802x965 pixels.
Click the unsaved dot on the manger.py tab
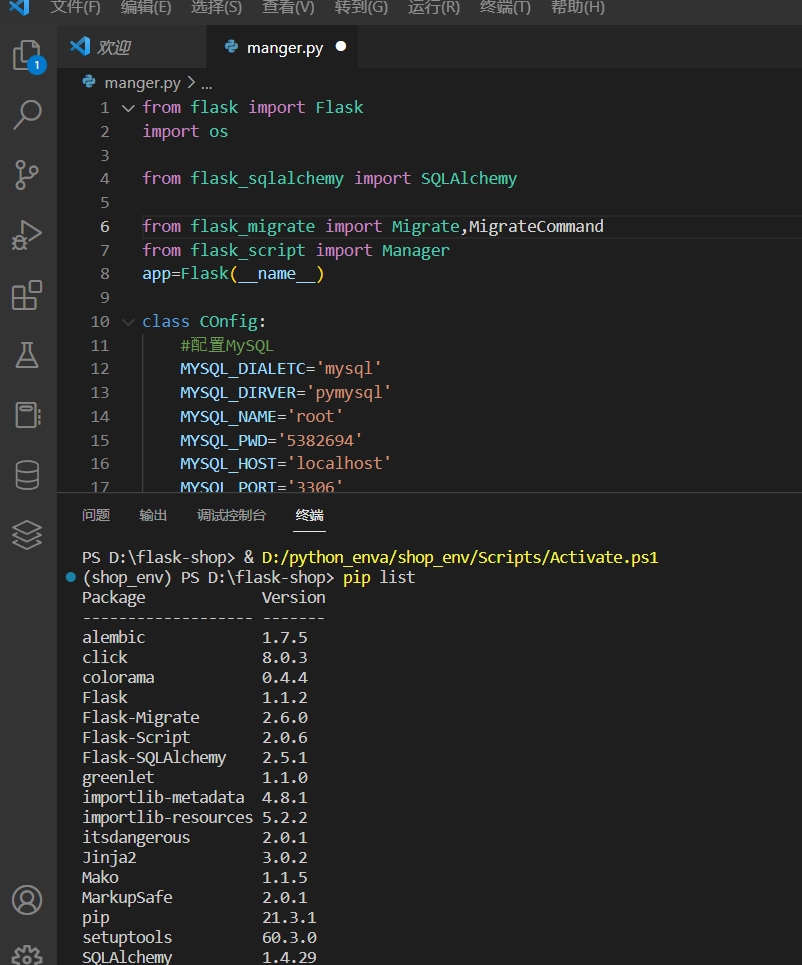[341, 47]
